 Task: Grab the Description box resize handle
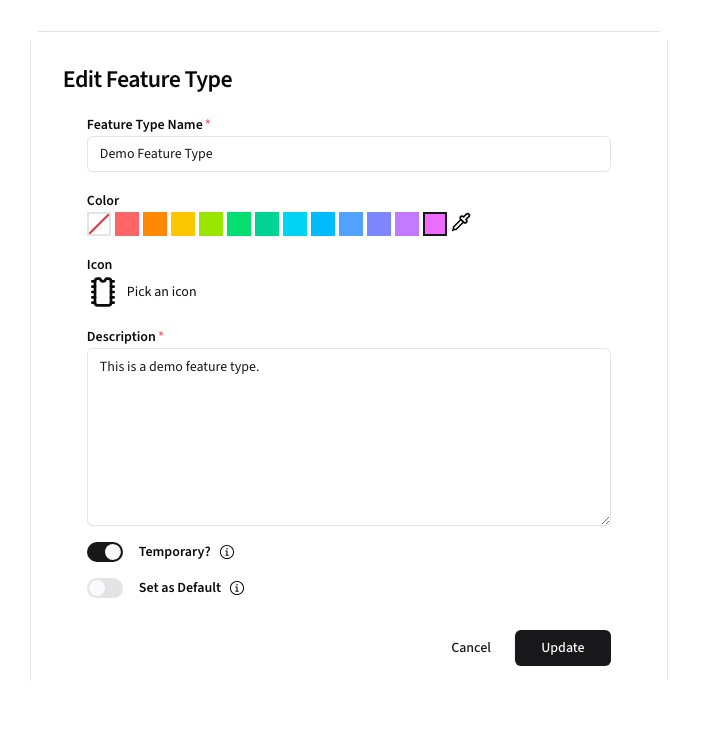[605, 520]
